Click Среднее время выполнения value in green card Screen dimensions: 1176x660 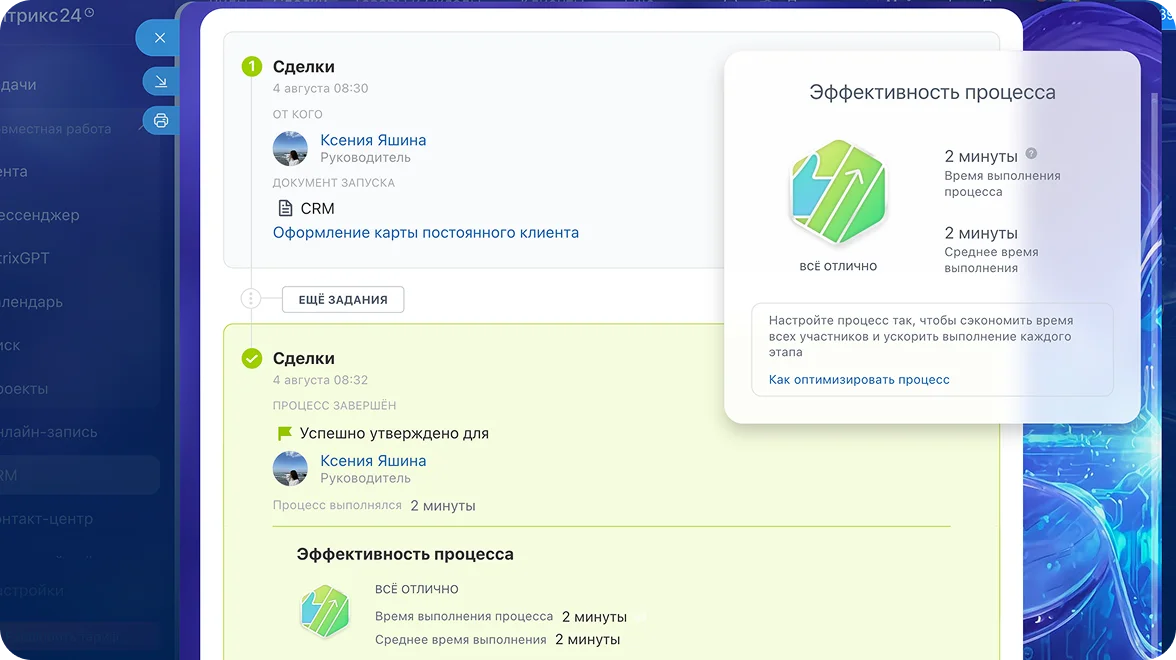[x=587, y=640]
